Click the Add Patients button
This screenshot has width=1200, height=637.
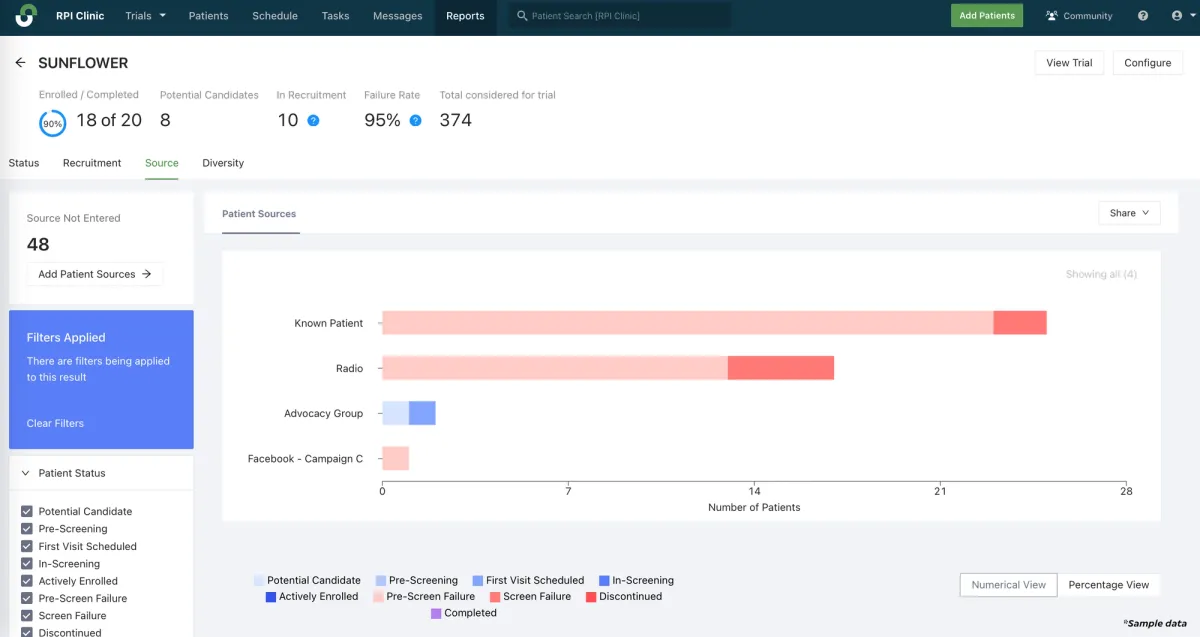pyautogui.click(x=986, y=16)
